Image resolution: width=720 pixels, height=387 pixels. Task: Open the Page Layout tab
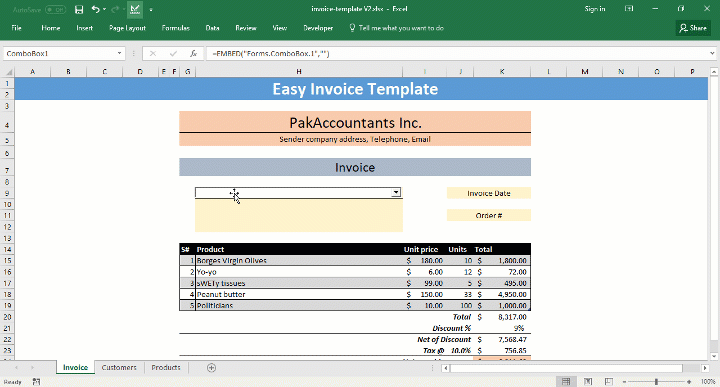click(127, 28)
